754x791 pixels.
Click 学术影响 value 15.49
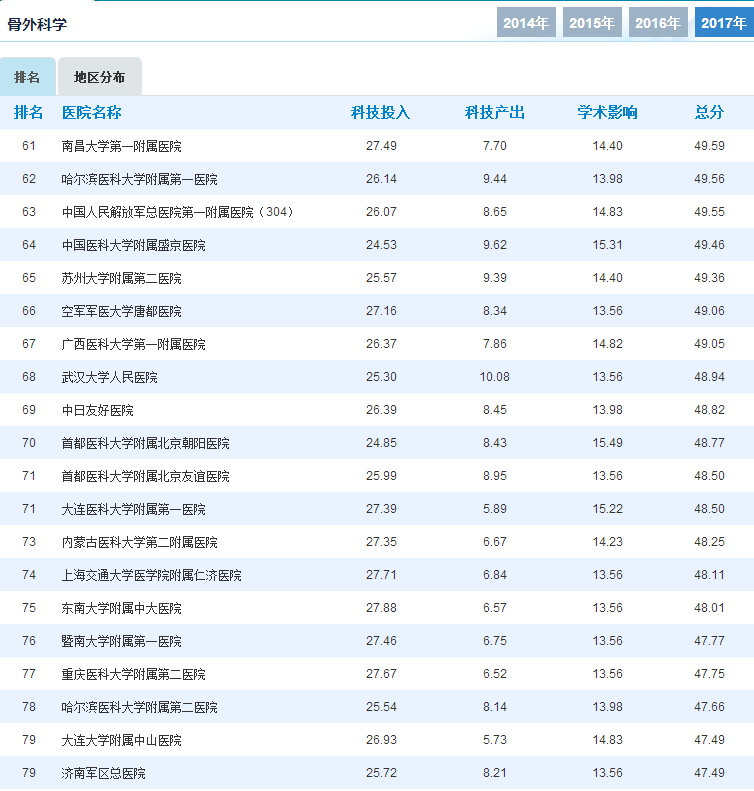click(x=607, y=443)
